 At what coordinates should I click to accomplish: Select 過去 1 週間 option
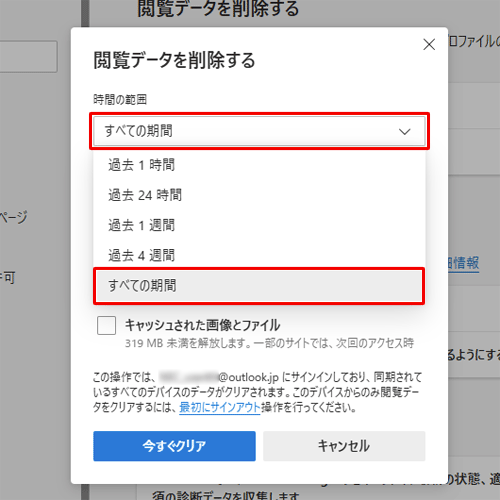[259, 225]
